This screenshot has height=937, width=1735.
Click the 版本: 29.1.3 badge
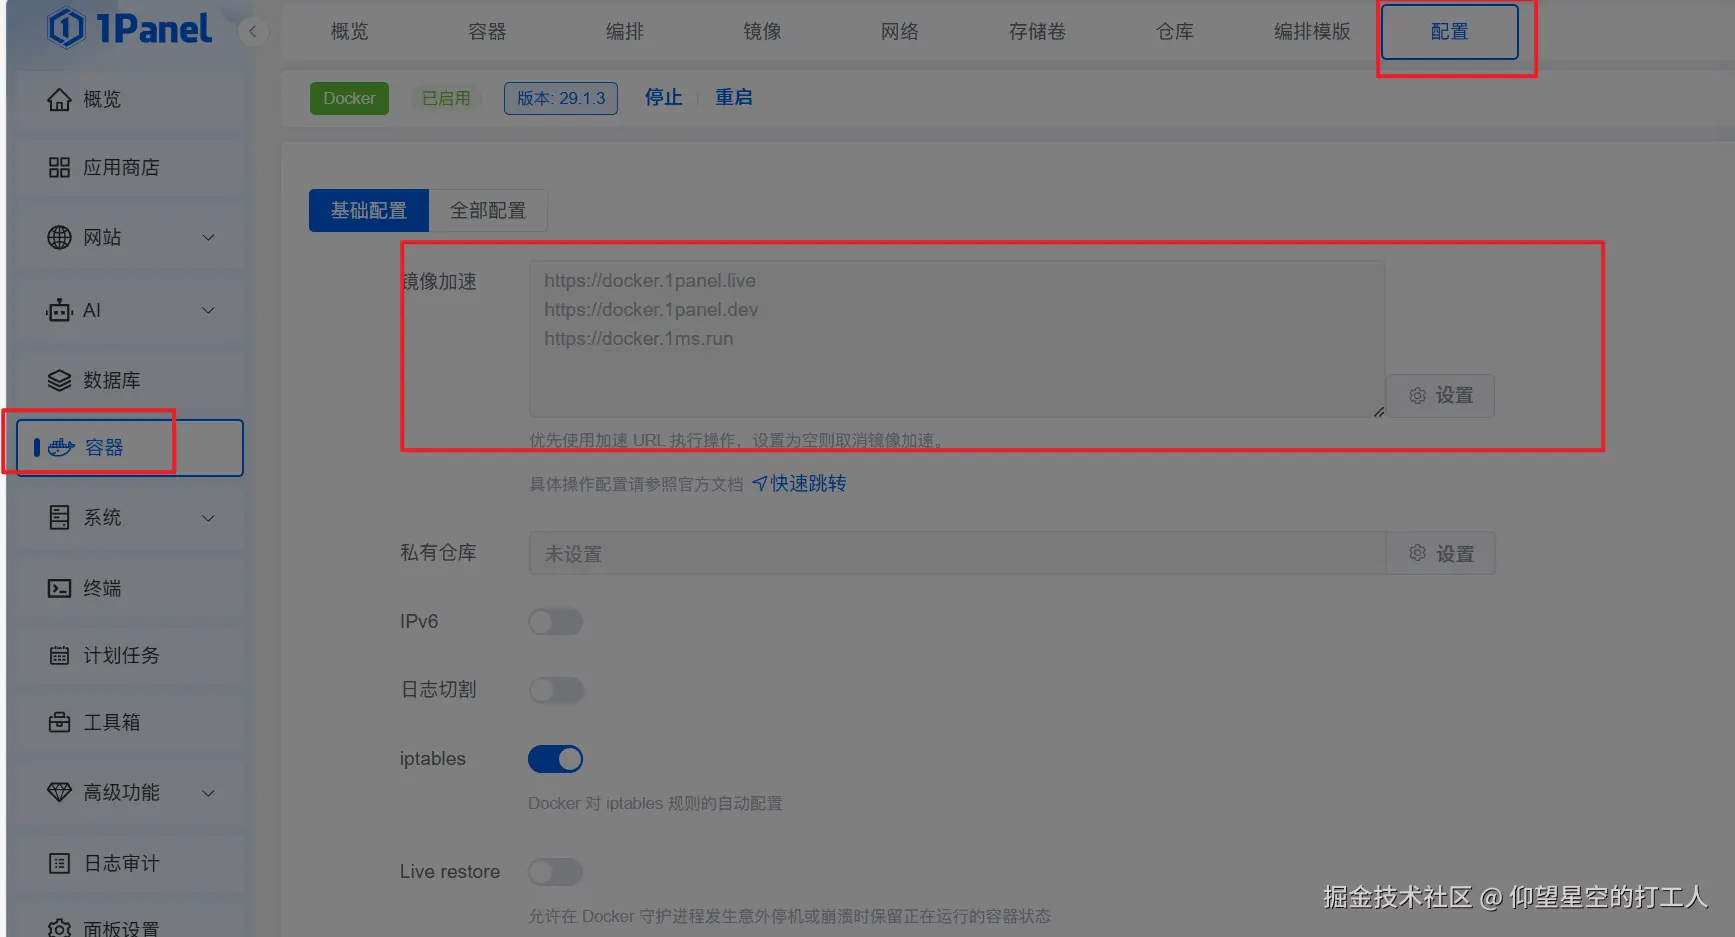pyautogui.click(x=561, y=98)
